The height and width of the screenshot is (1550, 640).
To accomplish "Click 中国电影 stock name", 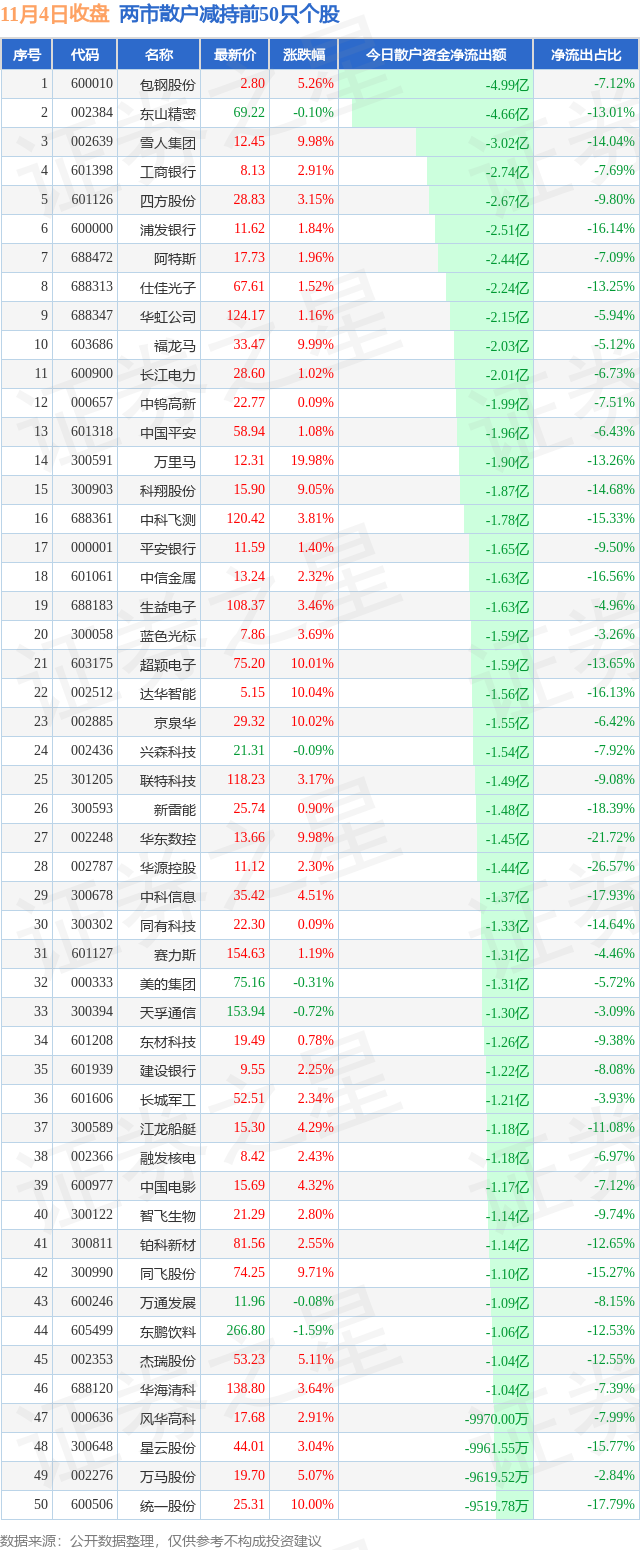I will pyautogui.click(x=170, y=1187).
